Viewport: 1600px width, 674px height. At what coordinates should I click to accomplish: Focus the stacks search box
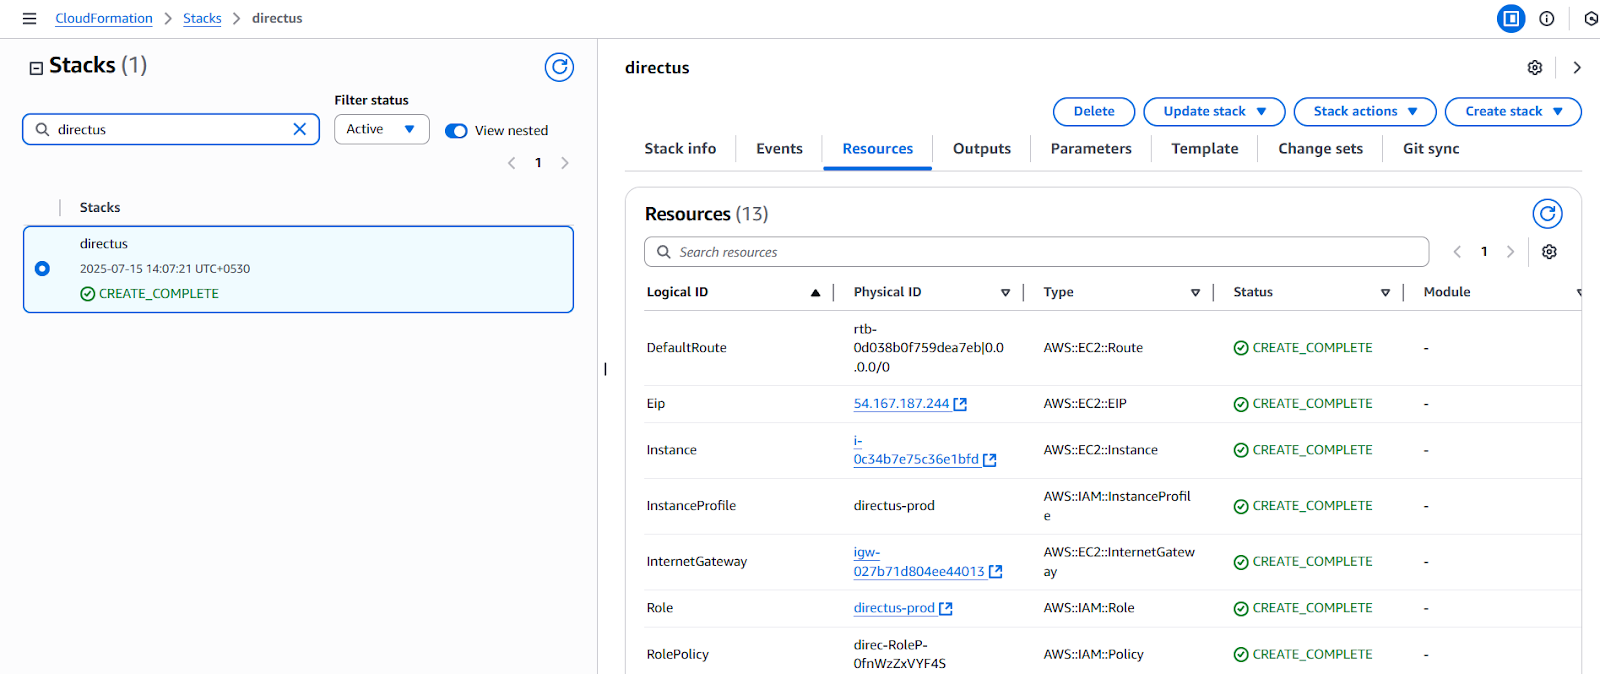pos(170,129)
